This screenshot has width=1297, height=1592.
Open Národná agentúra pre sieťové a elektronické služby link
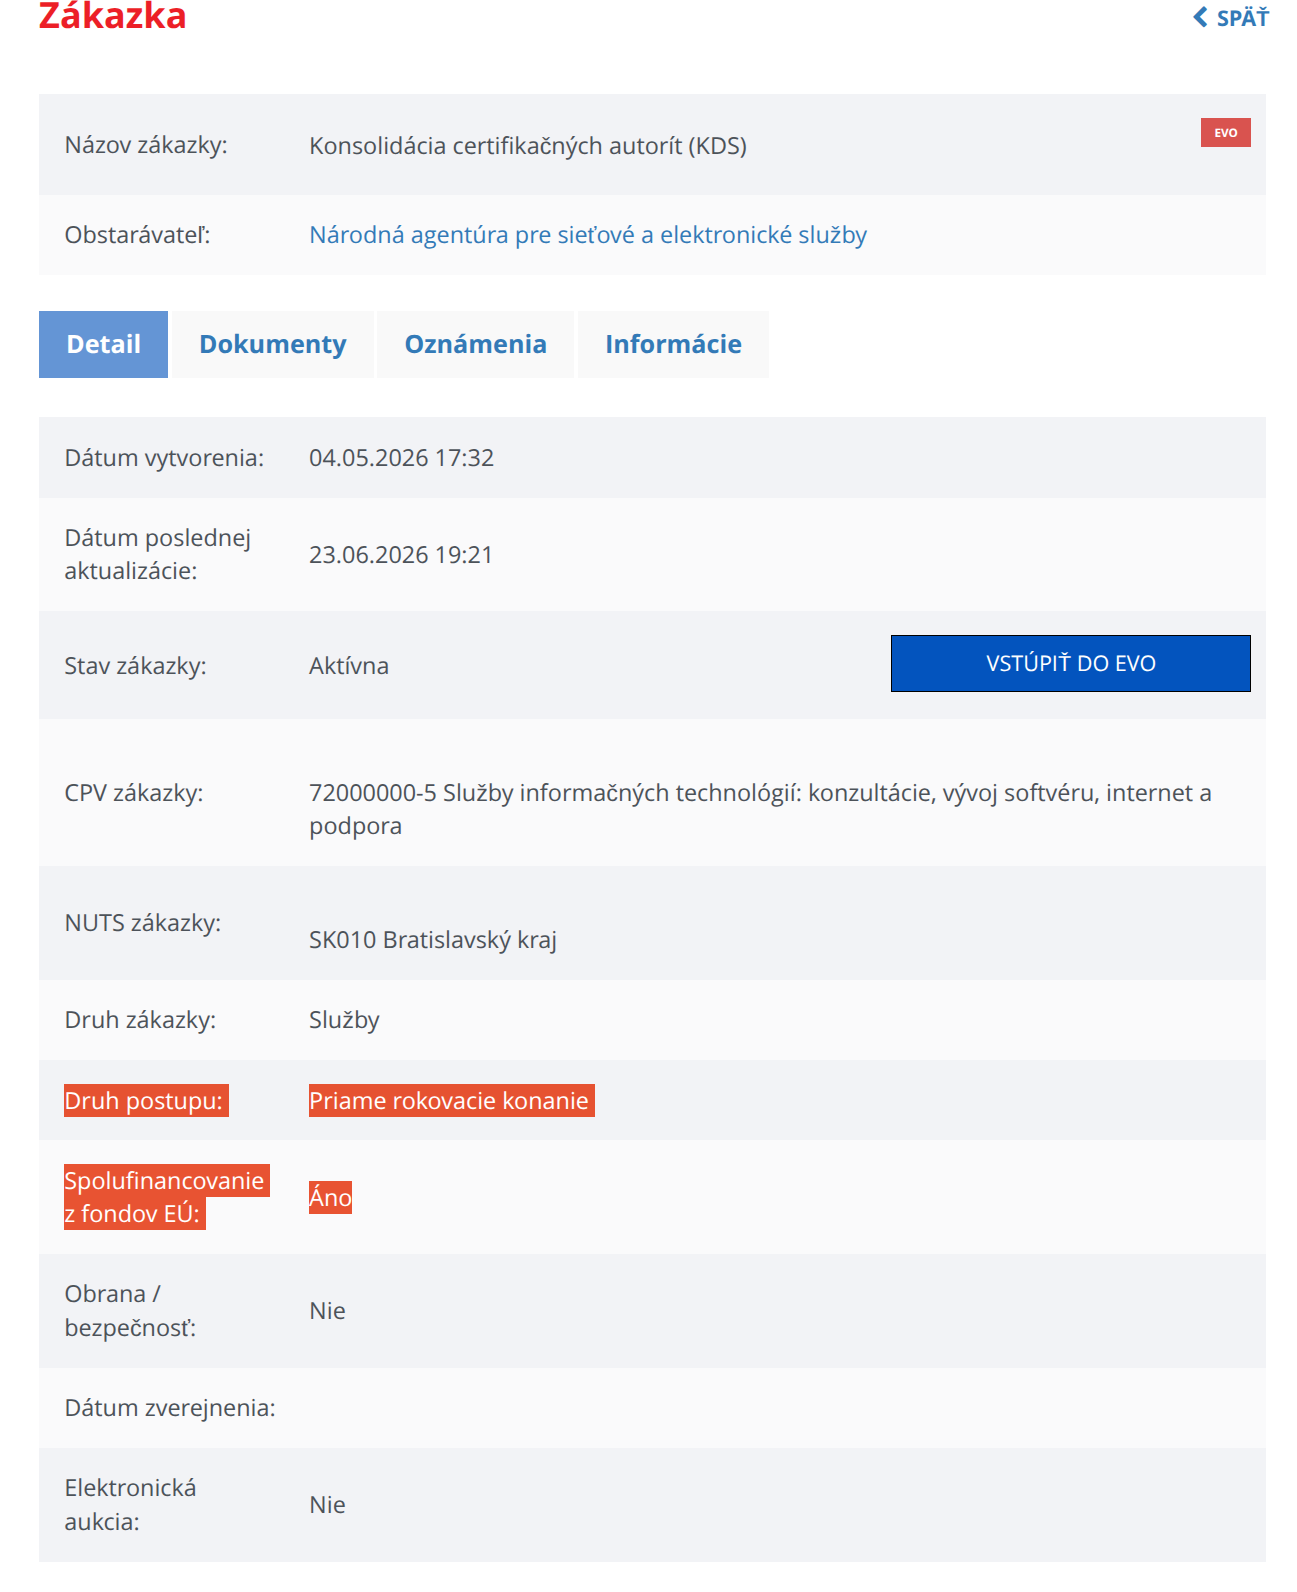pyautogui.click(x=588, y=235)
